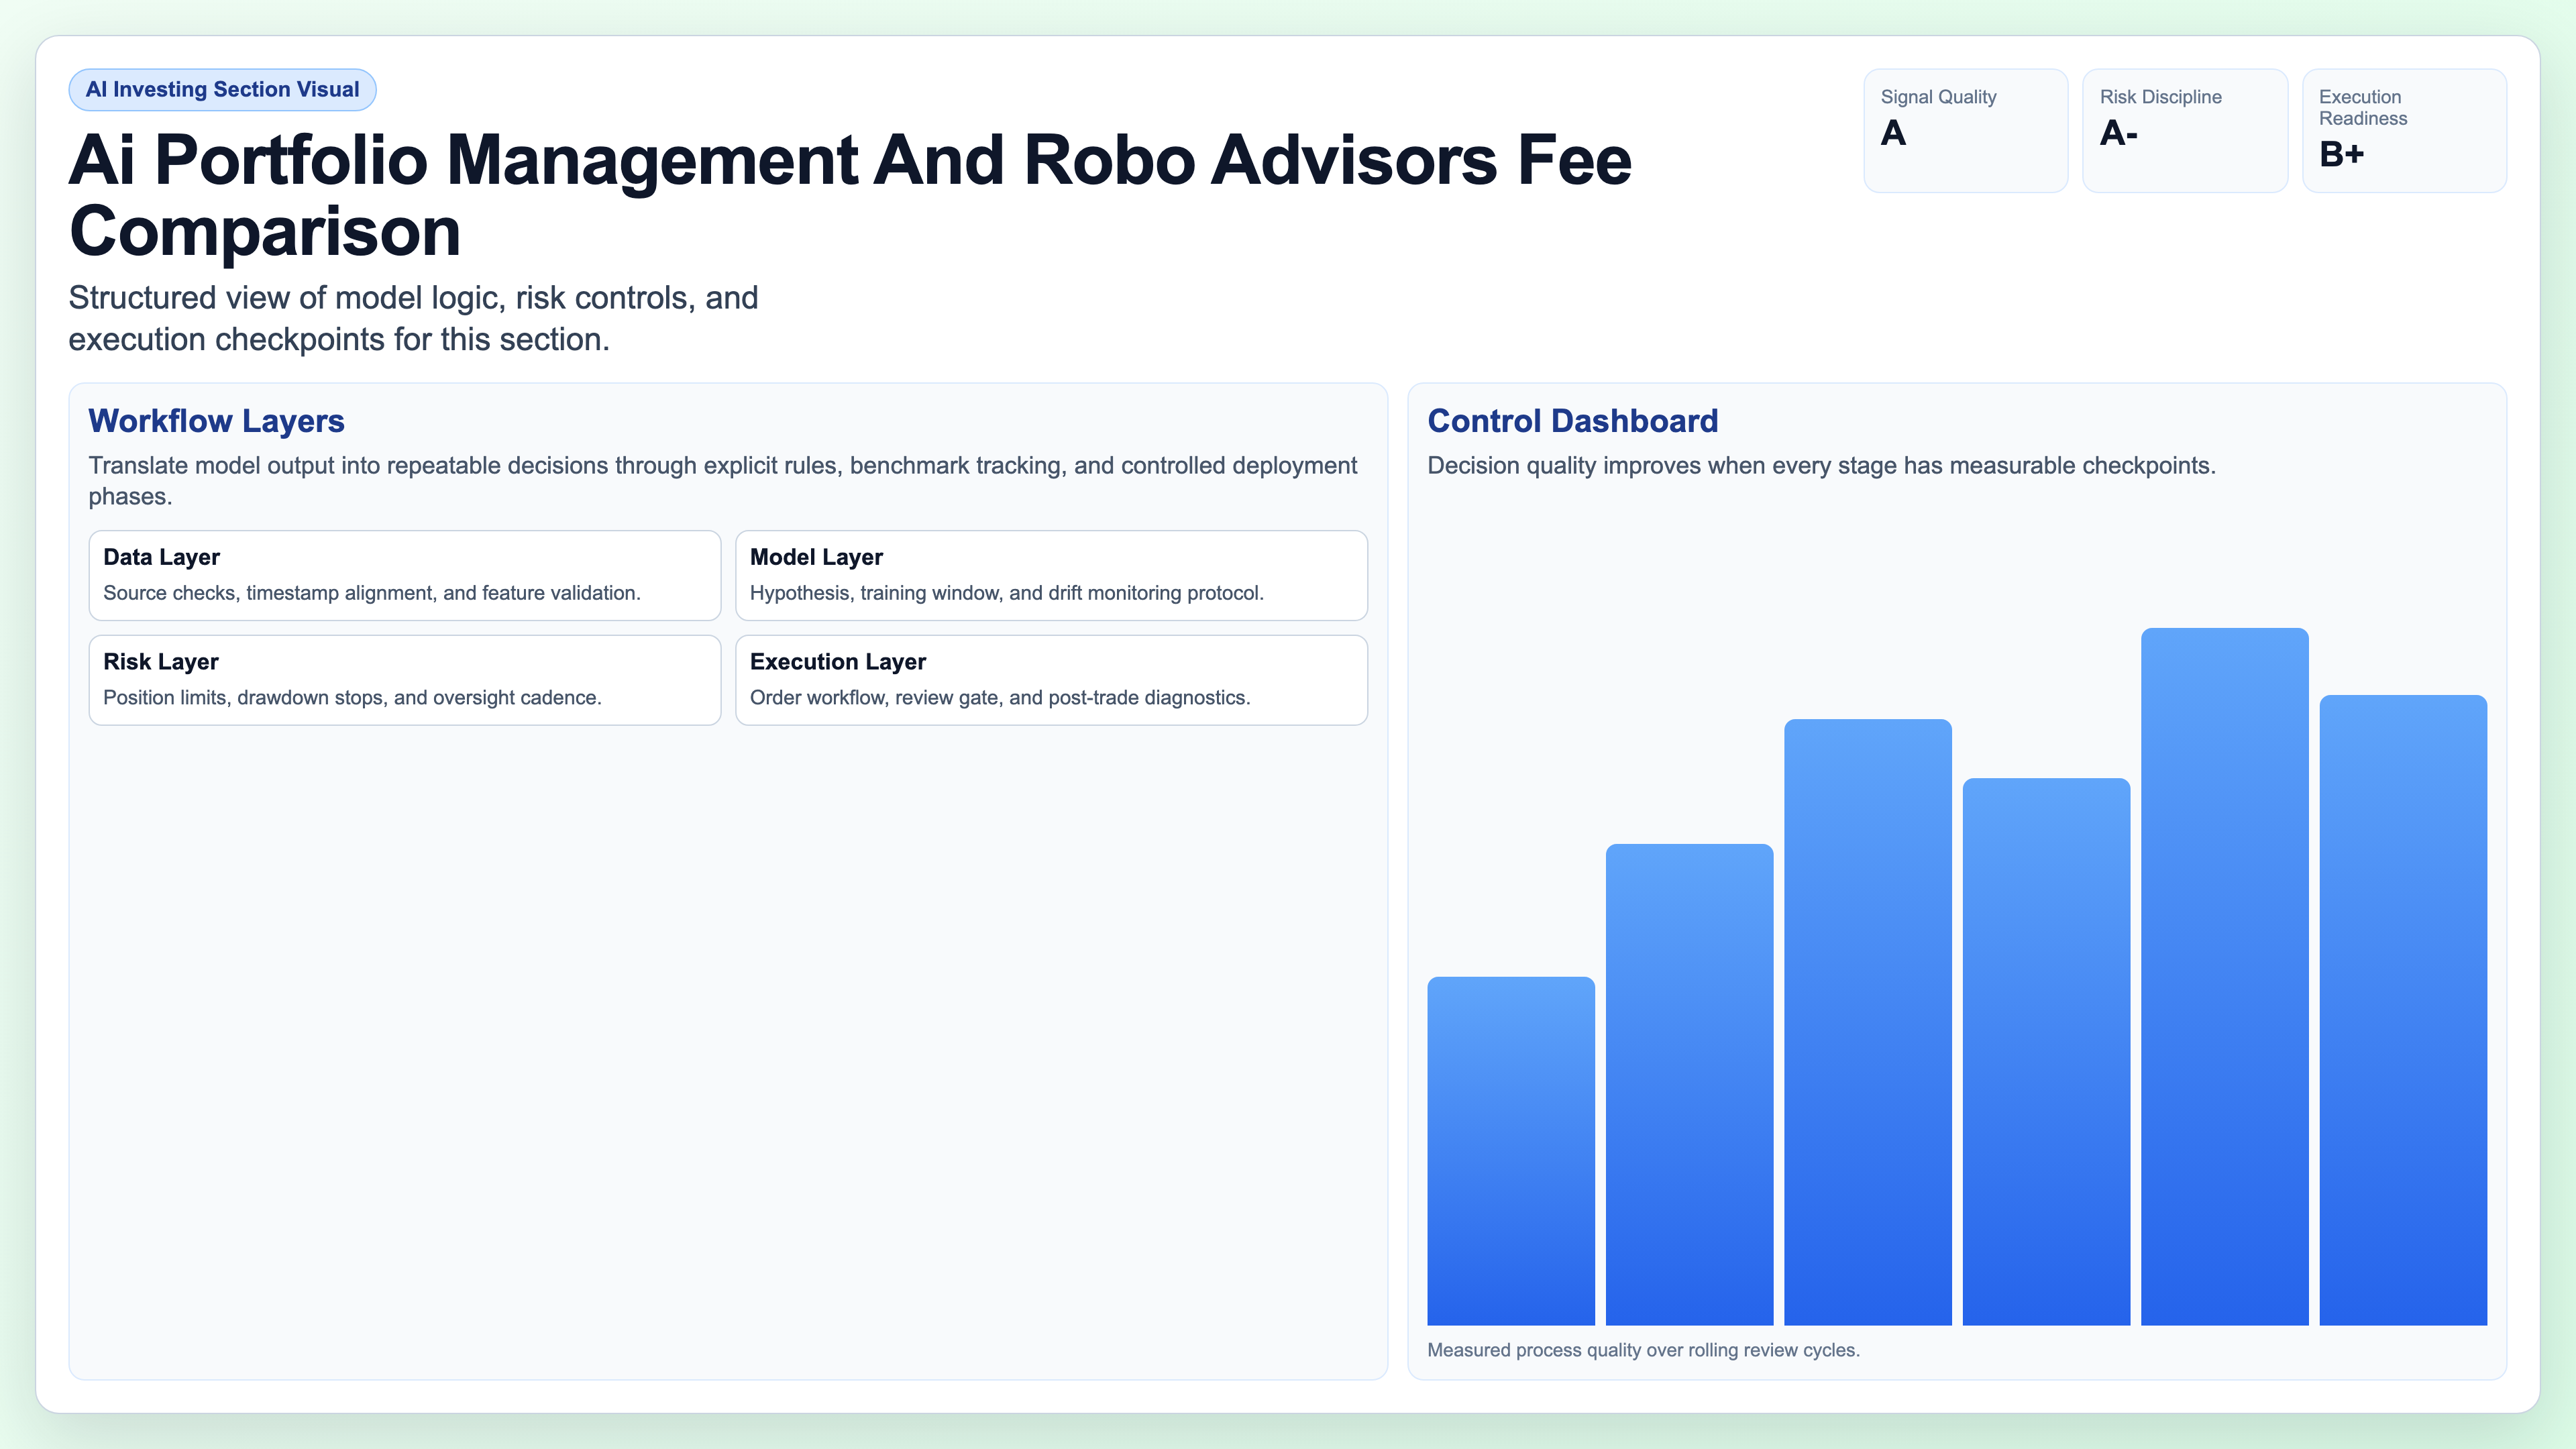Select the Signal Quality grade card

click(x=1965, y=130)
